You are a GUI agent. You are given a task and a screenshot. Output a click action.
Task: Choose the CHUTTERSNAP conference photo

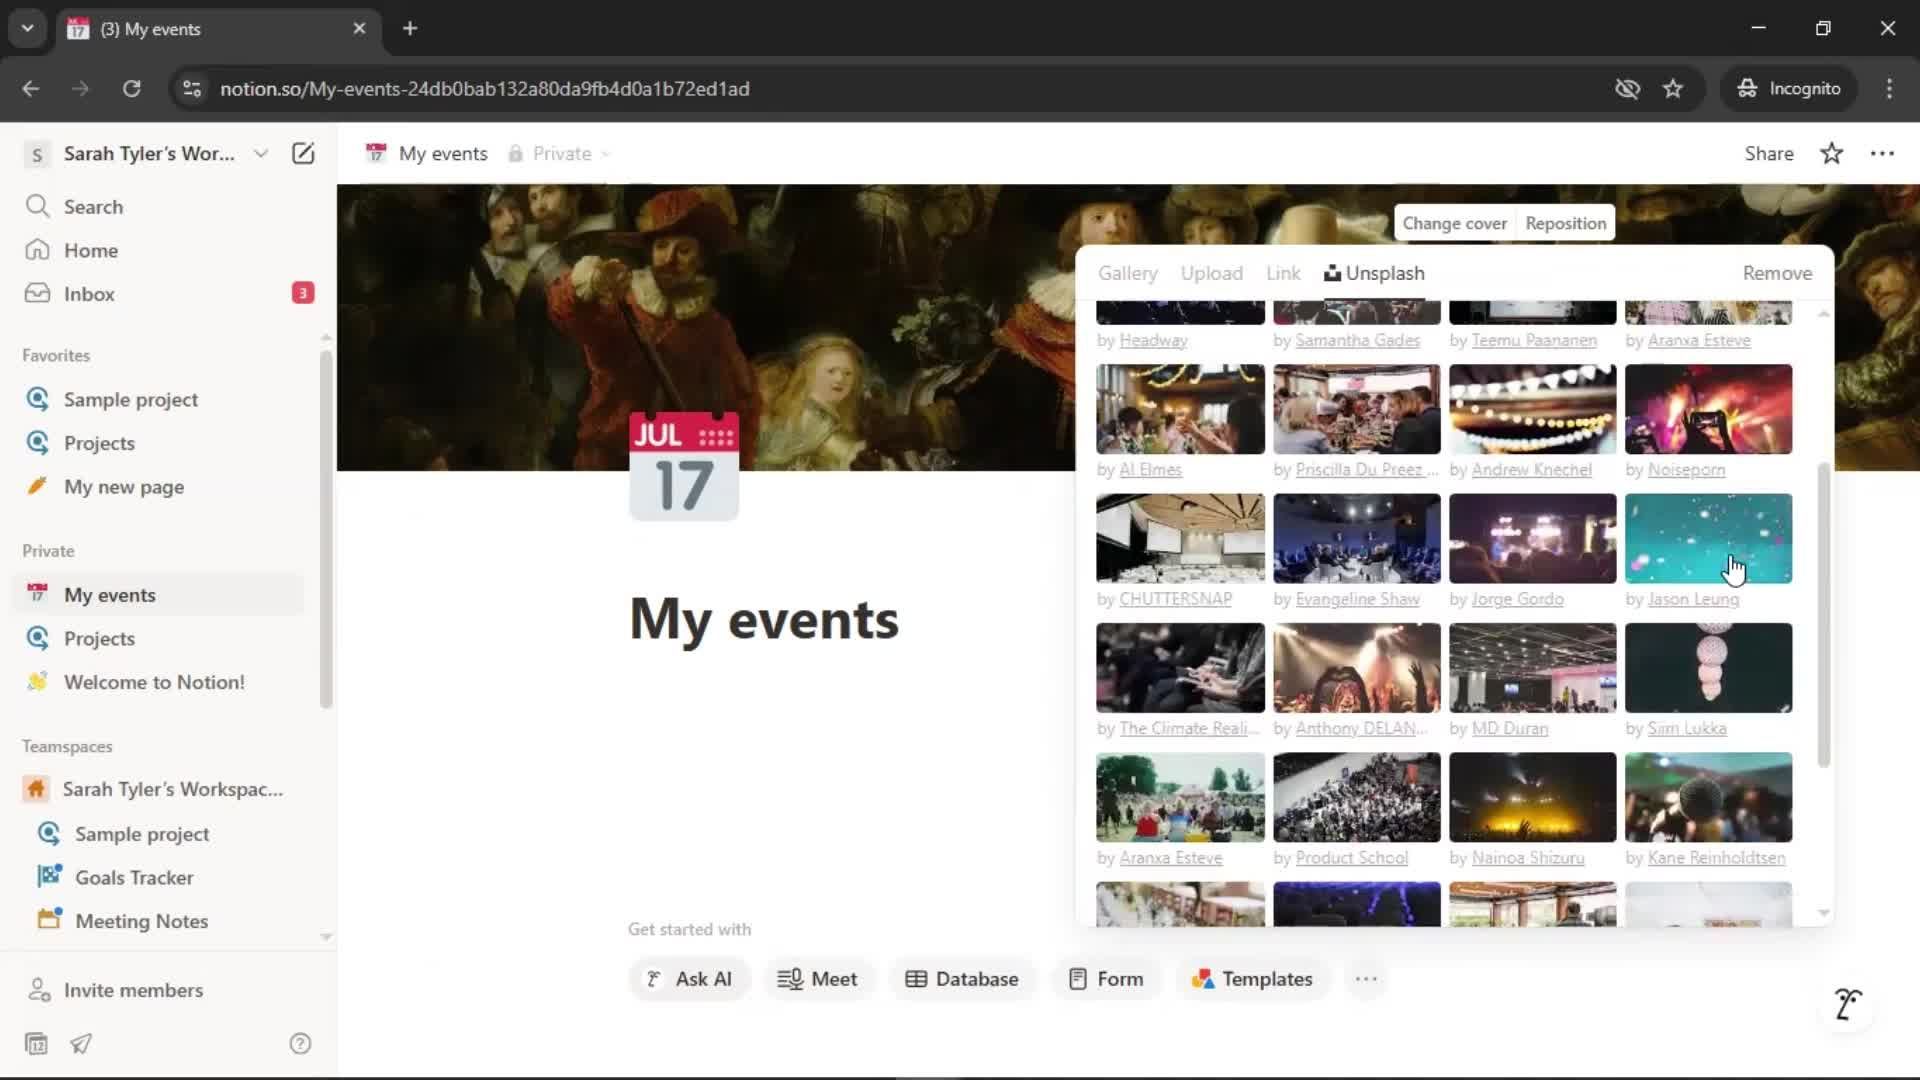point(1180,538)
